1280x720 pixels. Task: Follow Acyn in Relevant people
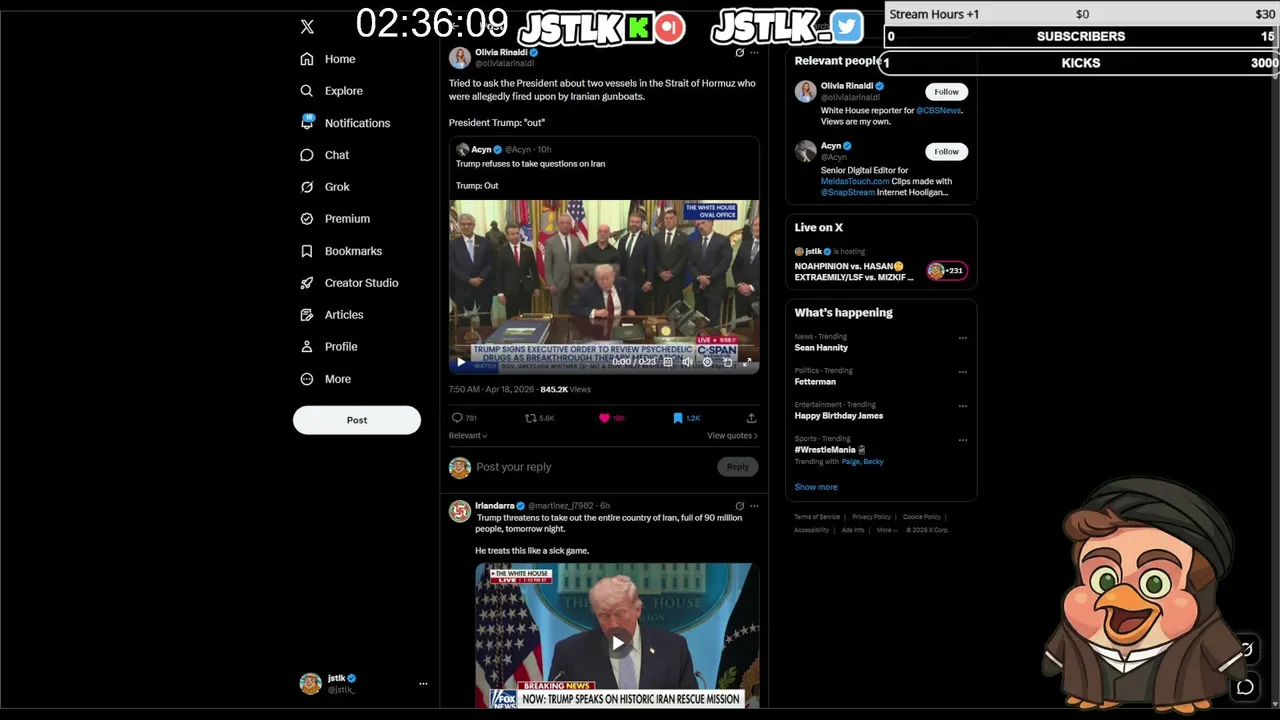pyautogui.click(x=946, y=152)
